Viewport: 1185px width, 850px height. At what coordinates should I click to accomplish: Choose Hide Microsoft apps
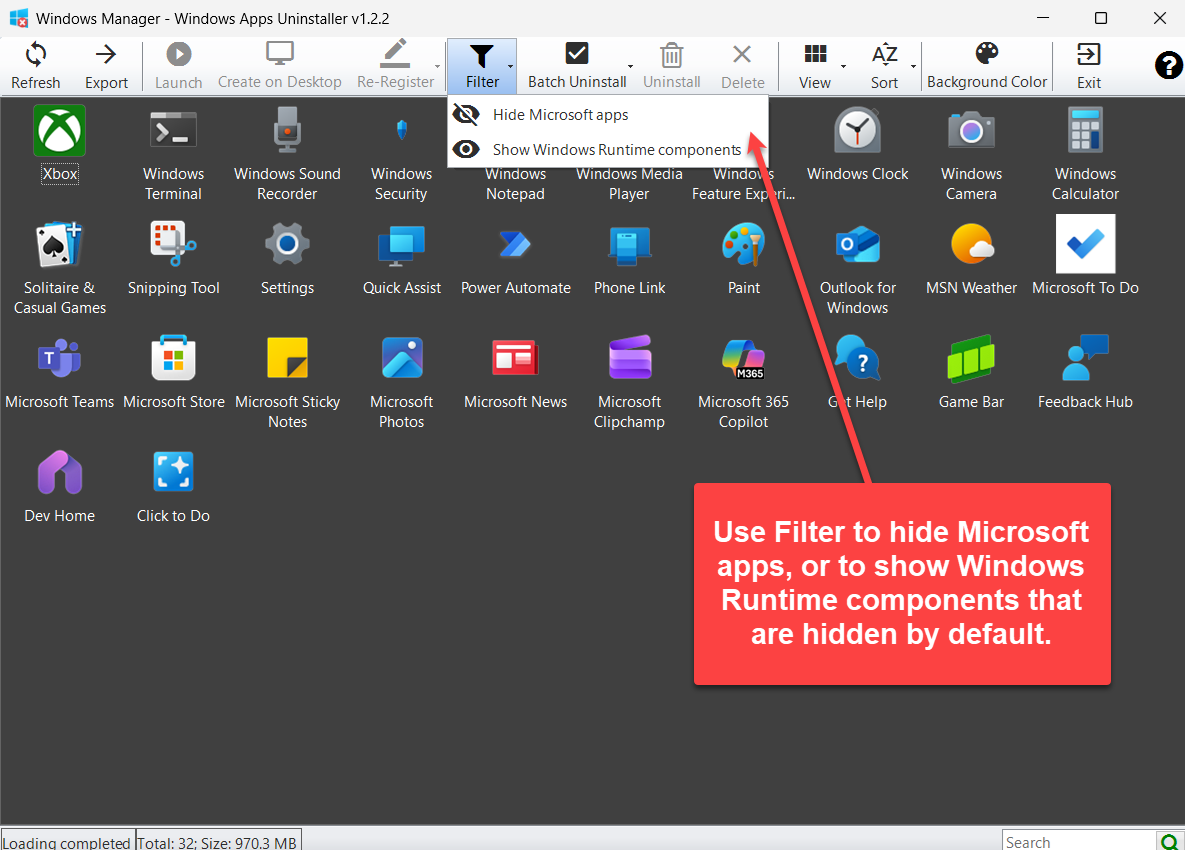608,115
